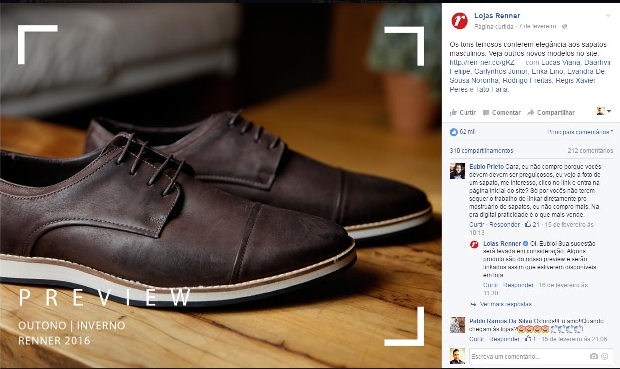Open the 212 comentários link
Viewport: 620px width, 369px height.
point(590,151)
